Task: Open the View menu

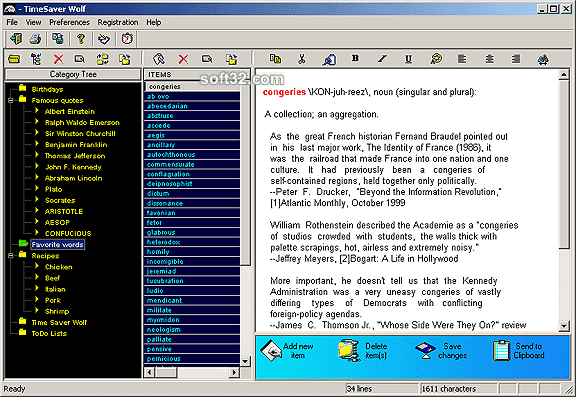Action: tap(33, 22)
